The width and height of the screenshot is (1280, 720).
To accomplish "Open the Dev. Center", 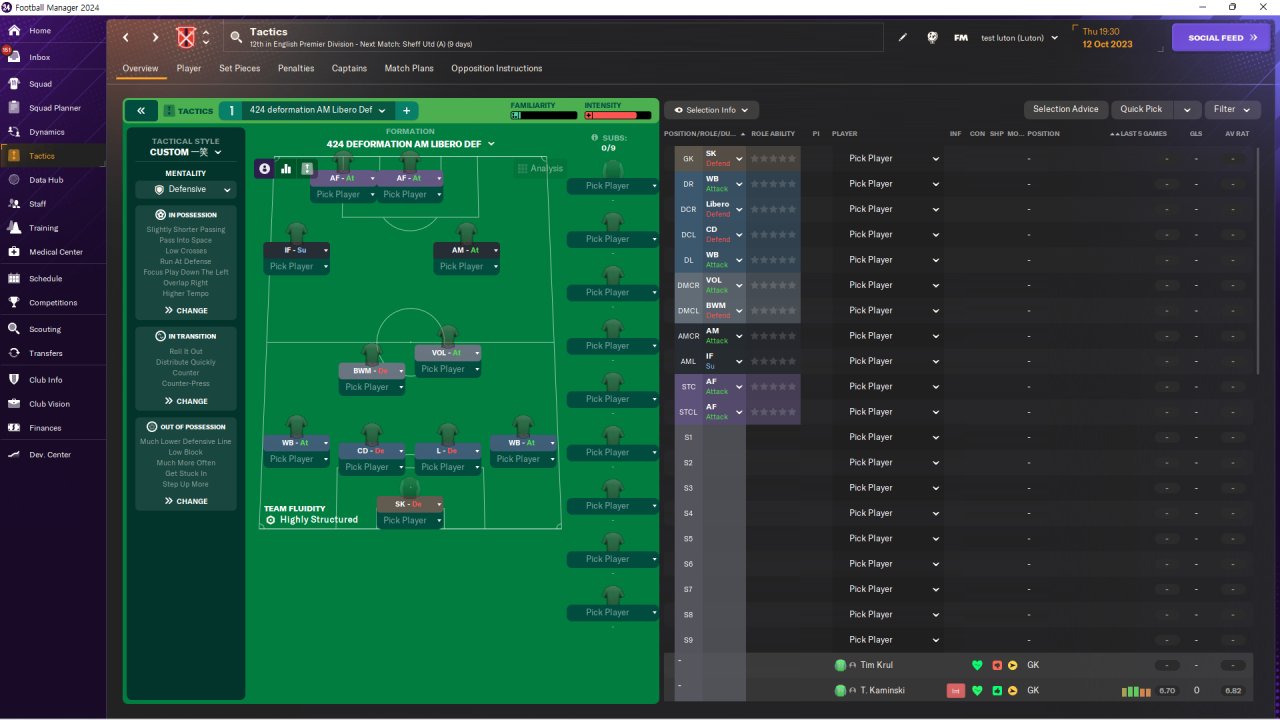I will 50,455.
